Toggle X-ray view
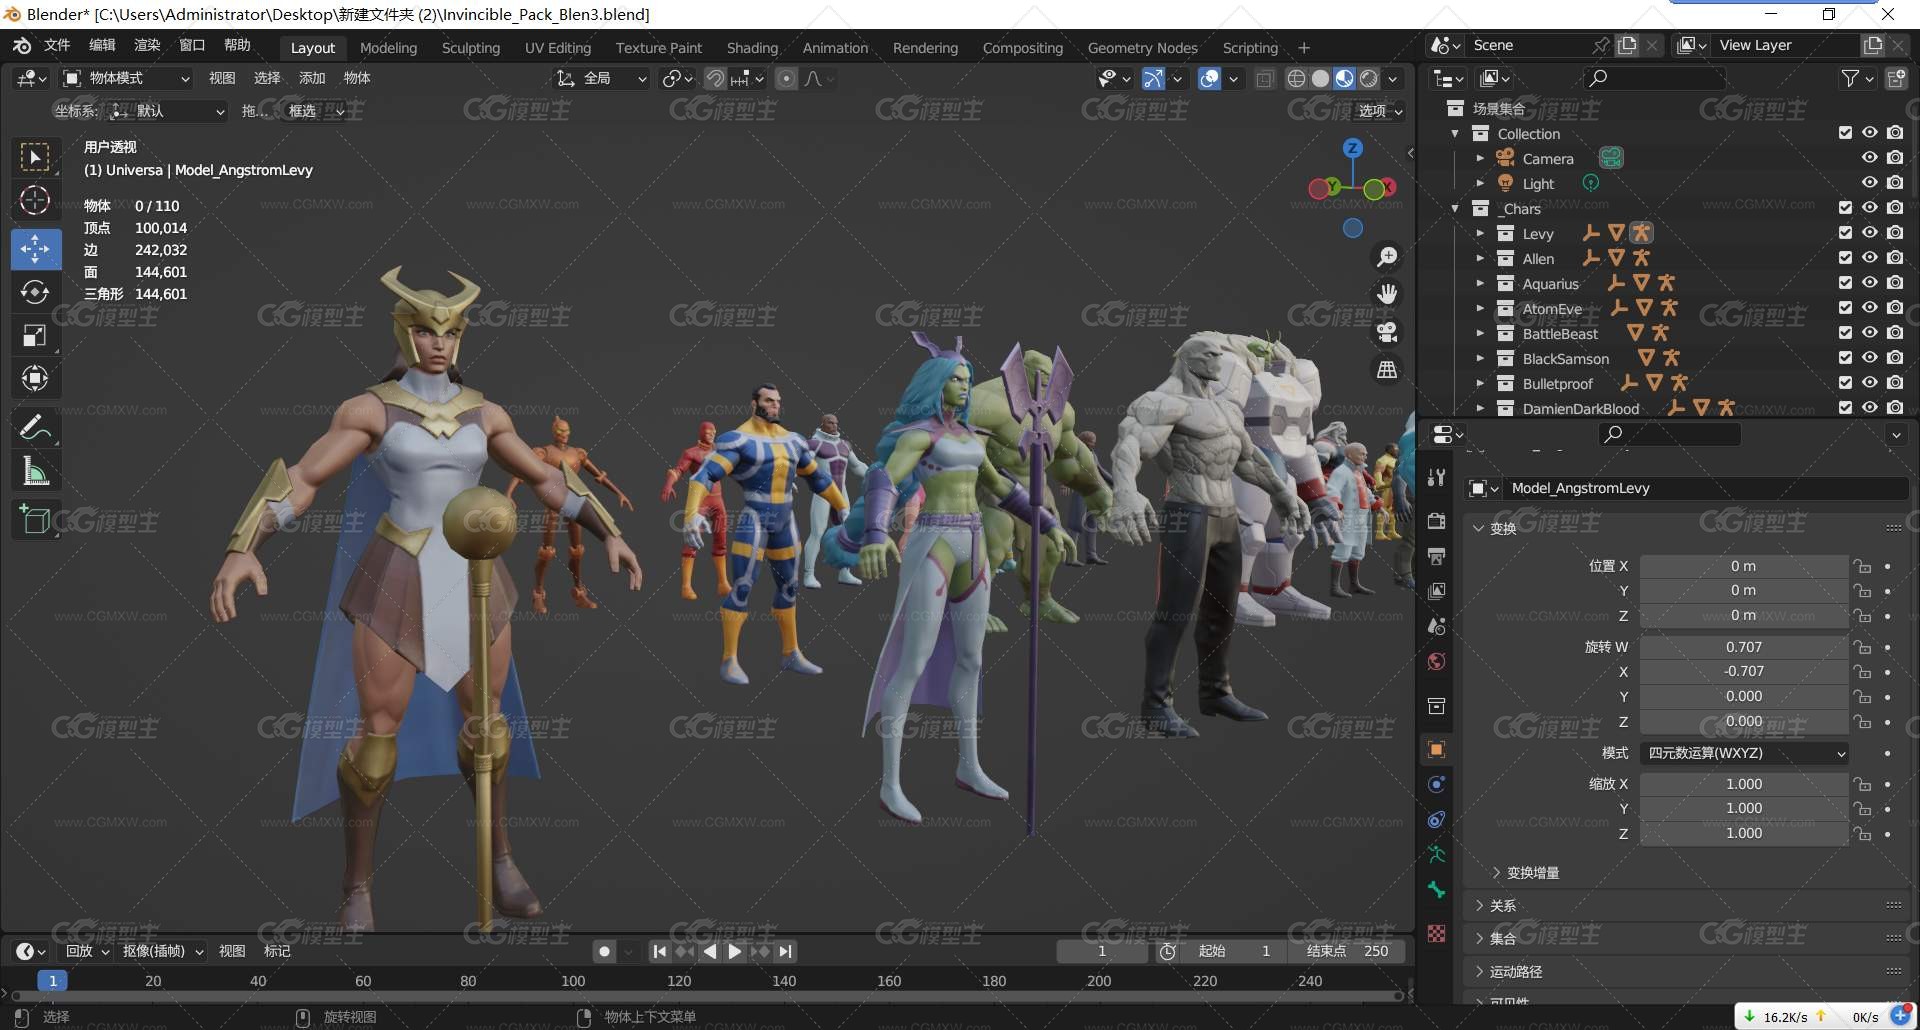 point(1265,78)
